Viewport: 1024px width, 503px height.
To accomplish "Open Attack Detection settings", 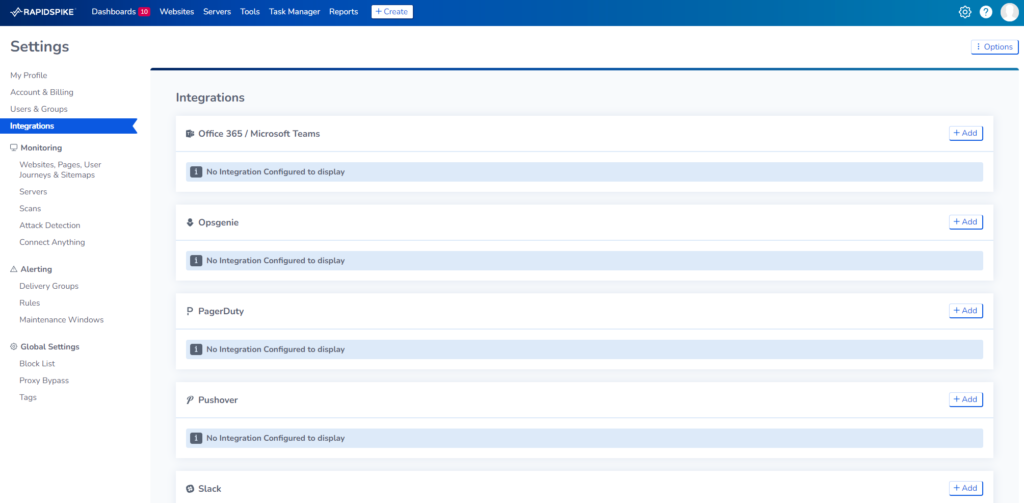I will point(50,225).
